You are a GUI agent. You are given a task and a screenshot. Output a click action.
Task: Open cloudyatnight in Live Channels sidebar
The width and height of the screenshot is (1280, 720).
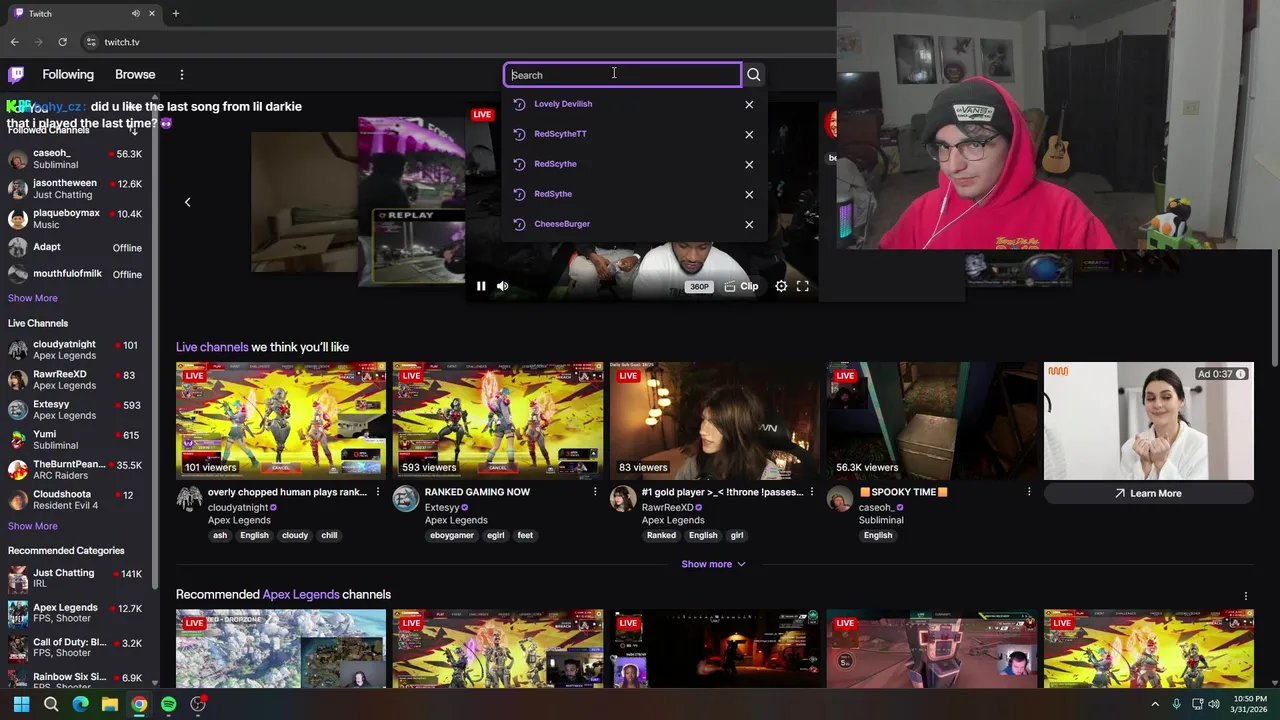point(76,350)
